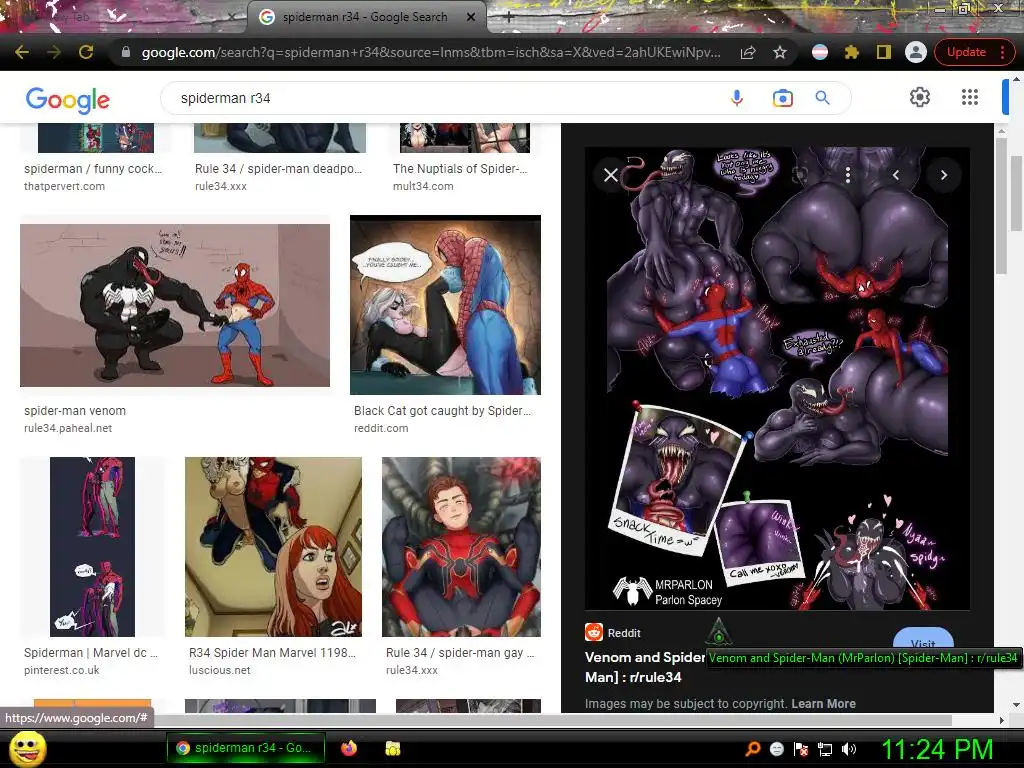The width and height of the screenshot is (1024, 768).
Task: Toggle the browser side panel icon
Action: click(884, 52)
